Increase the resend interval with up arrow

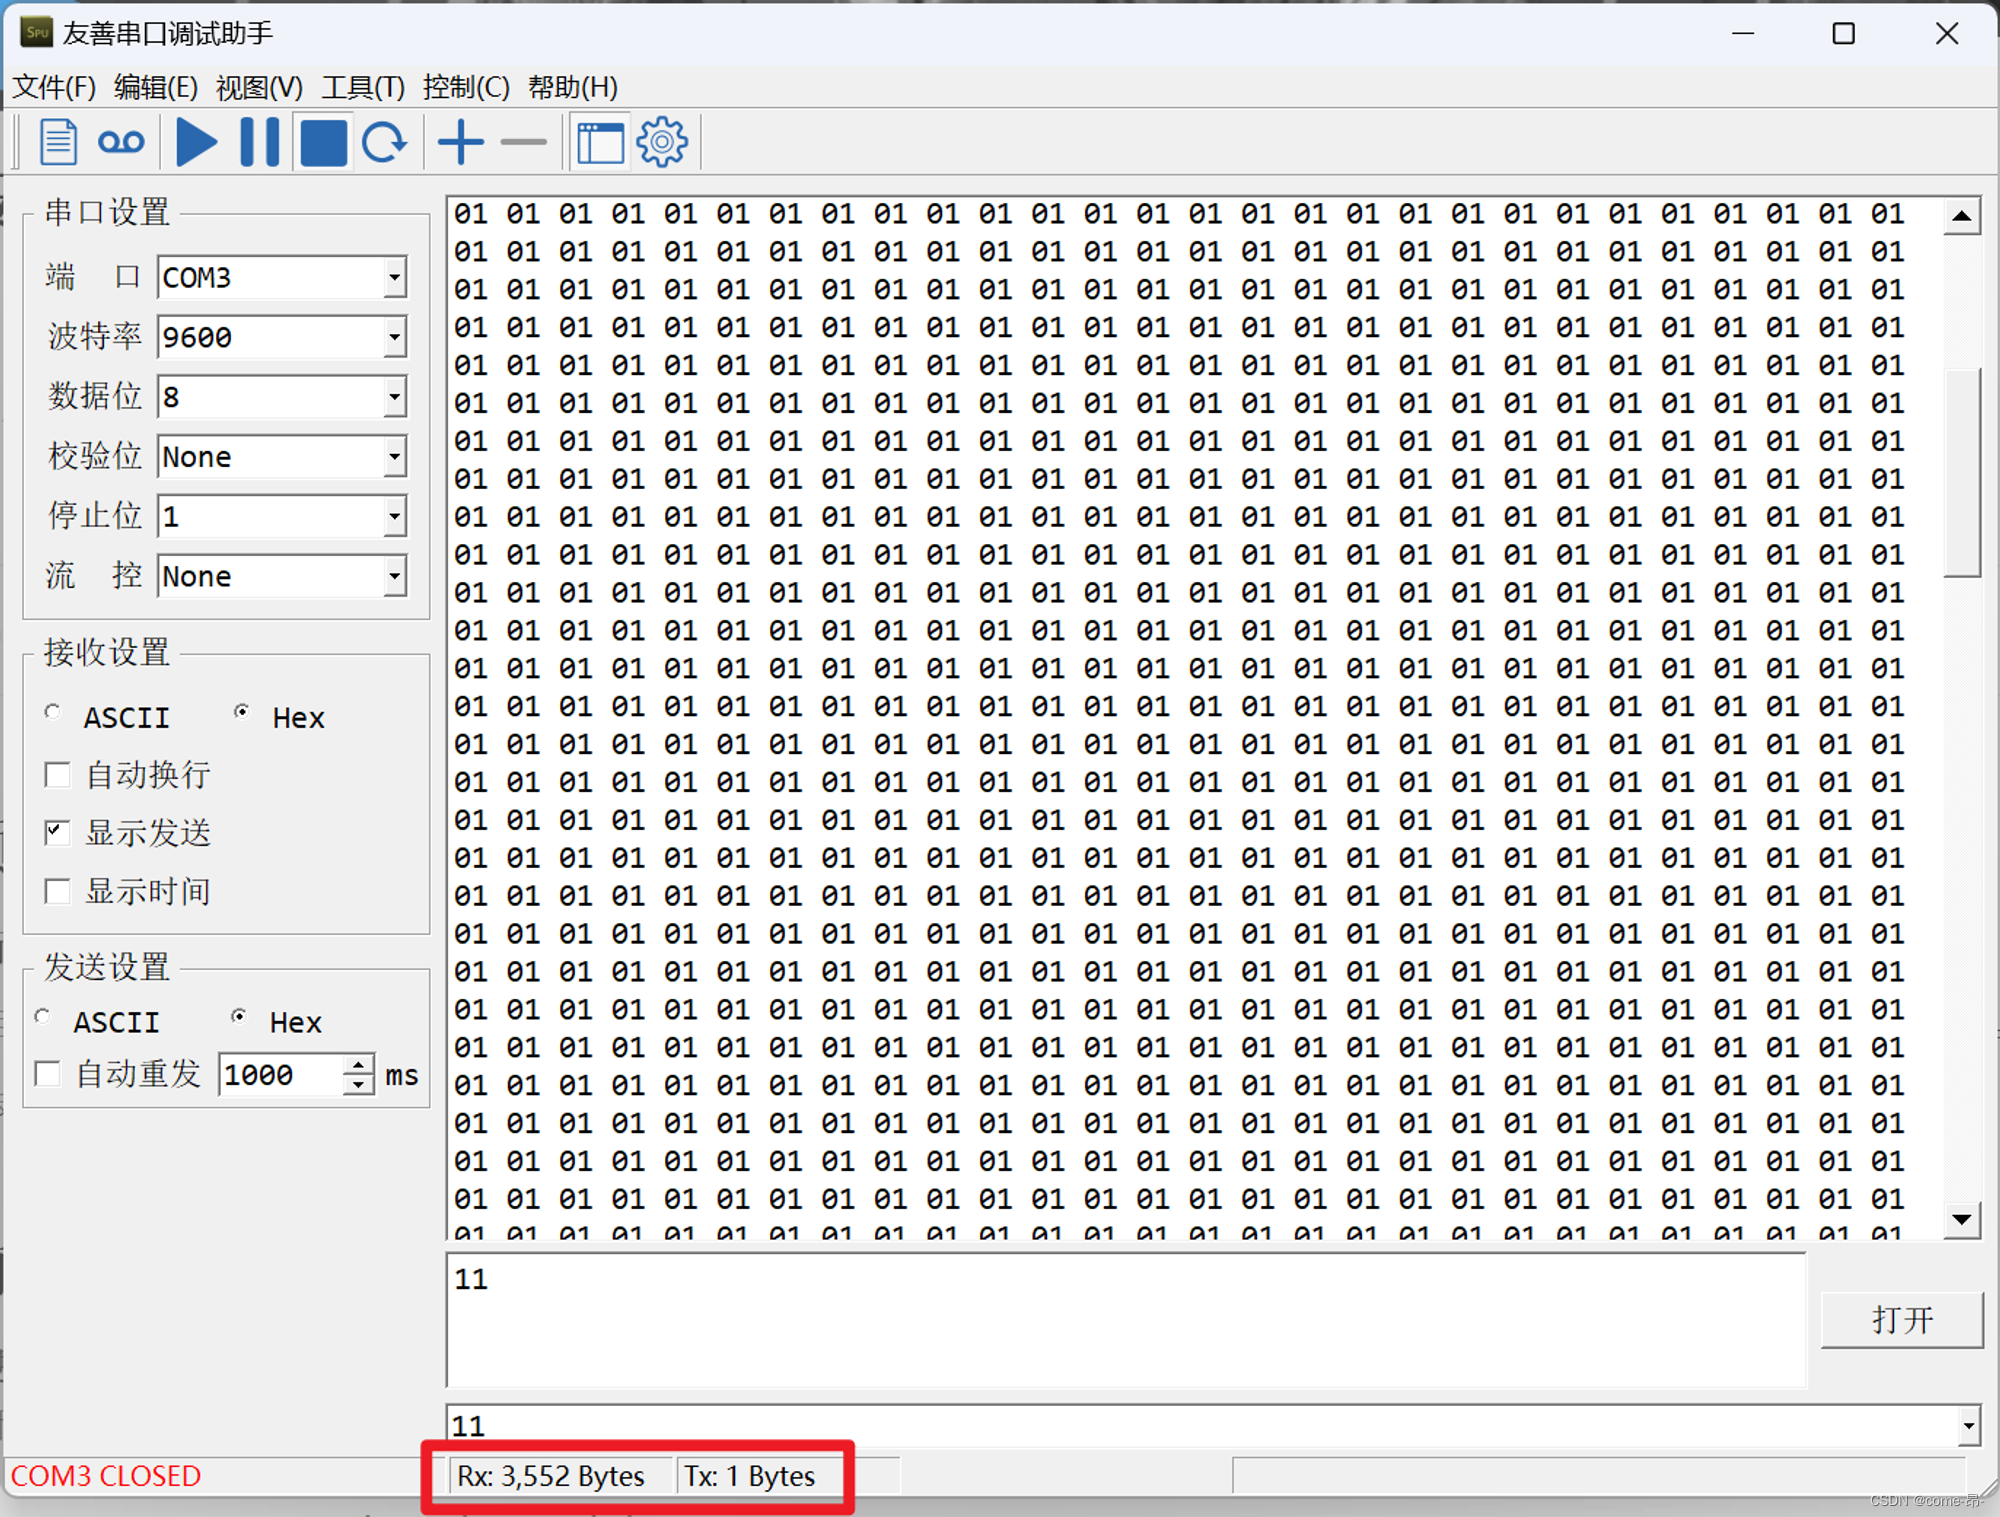(358, 1064)
